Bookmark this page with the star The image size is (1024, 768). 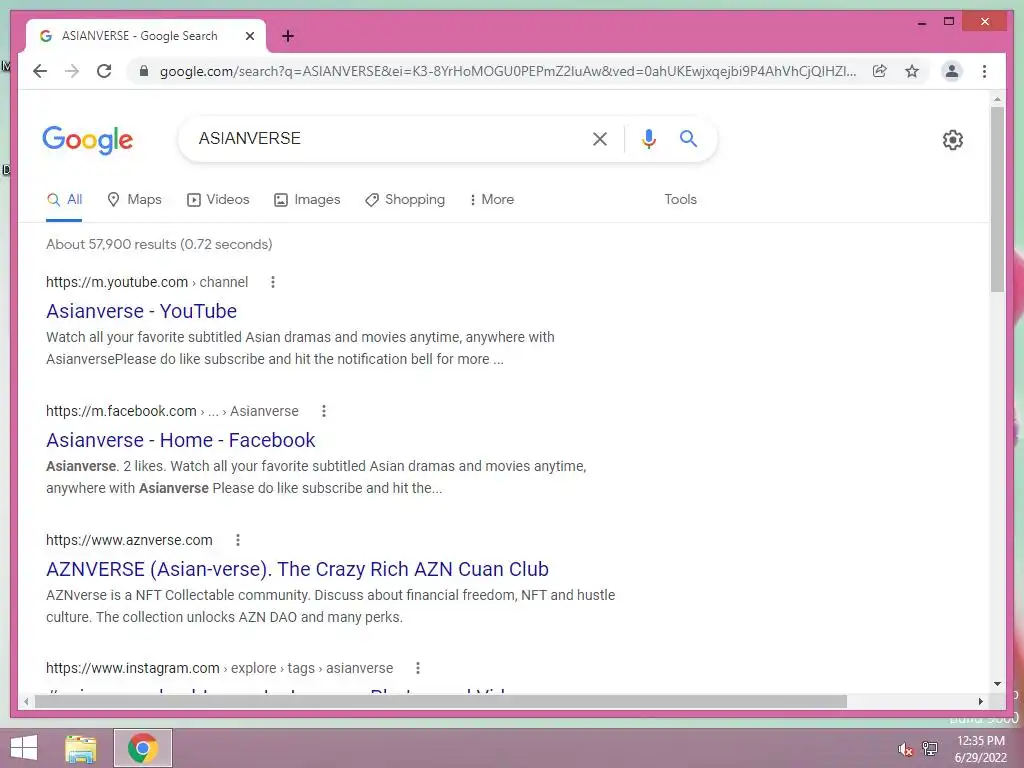[912, 71]
